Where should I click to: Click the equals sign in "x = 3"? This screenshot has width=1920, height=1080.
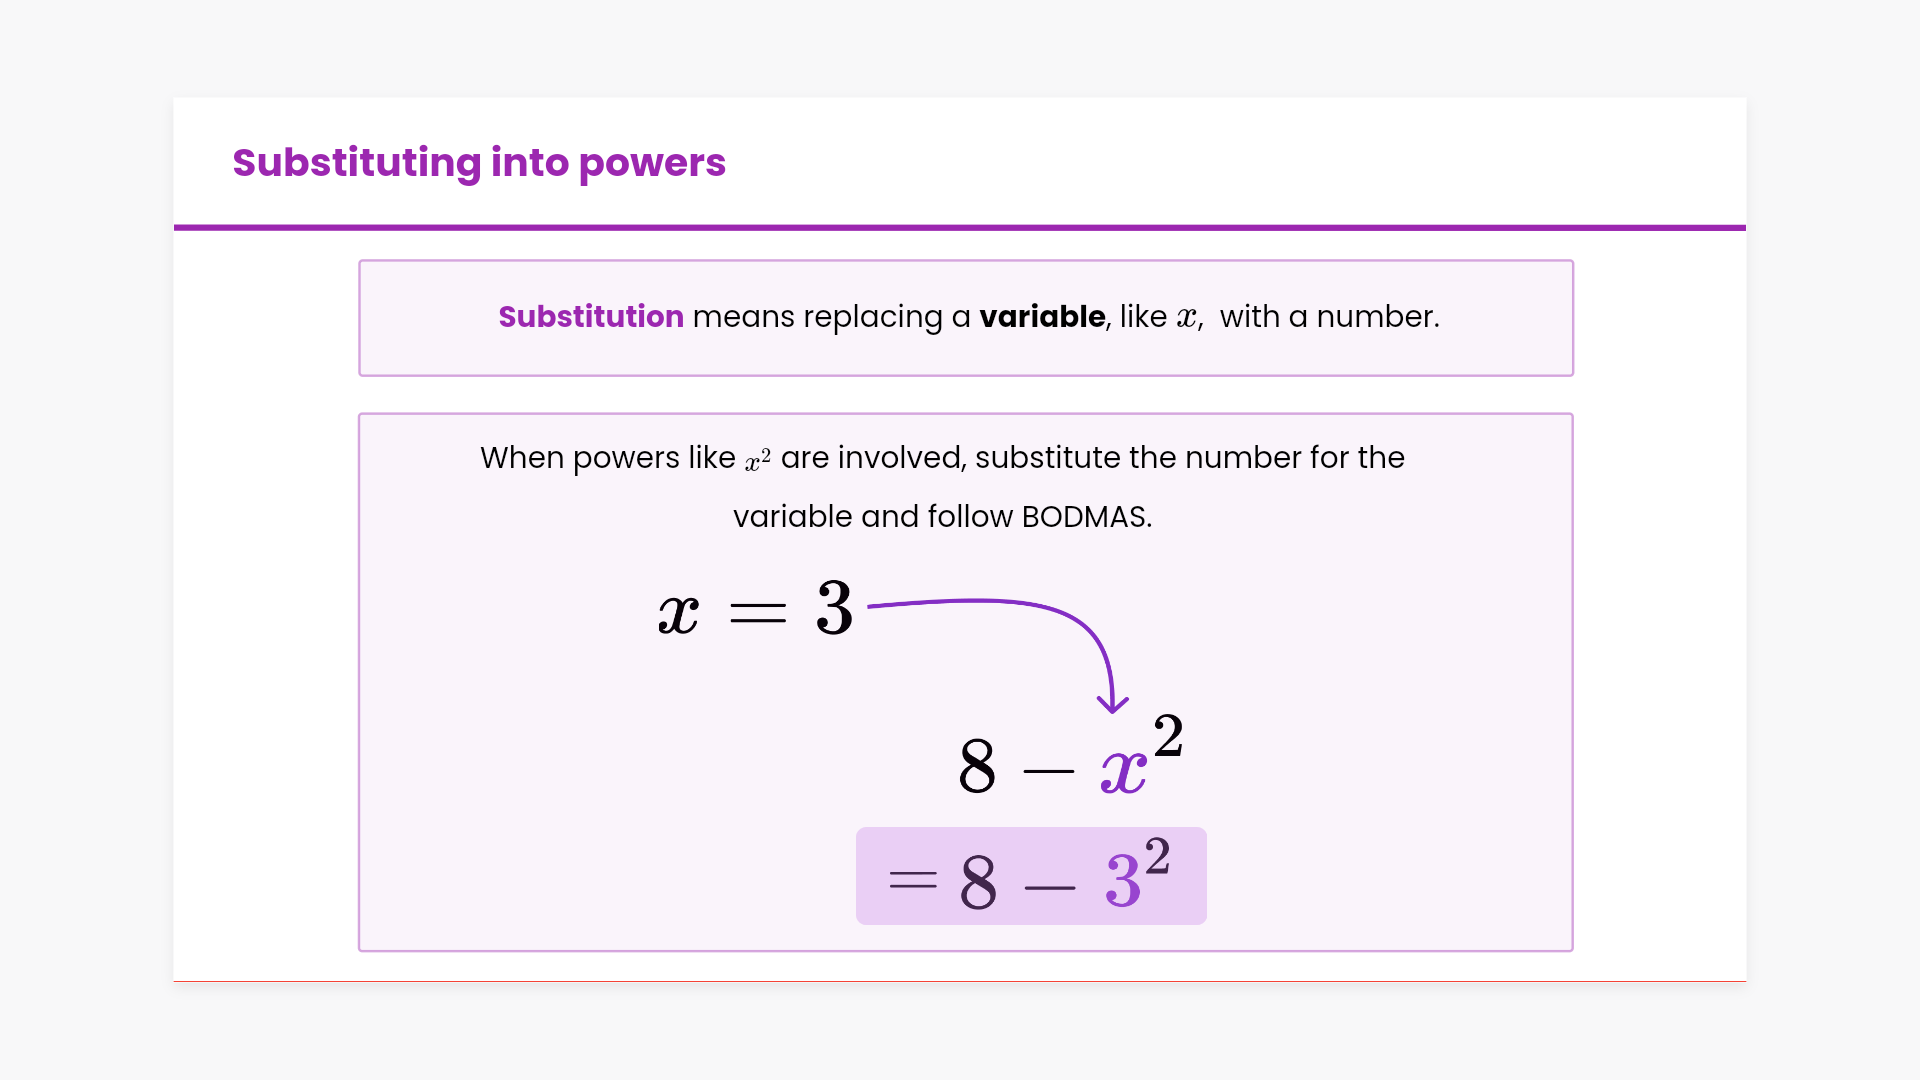pyautogui.click(x=758, y=613)
